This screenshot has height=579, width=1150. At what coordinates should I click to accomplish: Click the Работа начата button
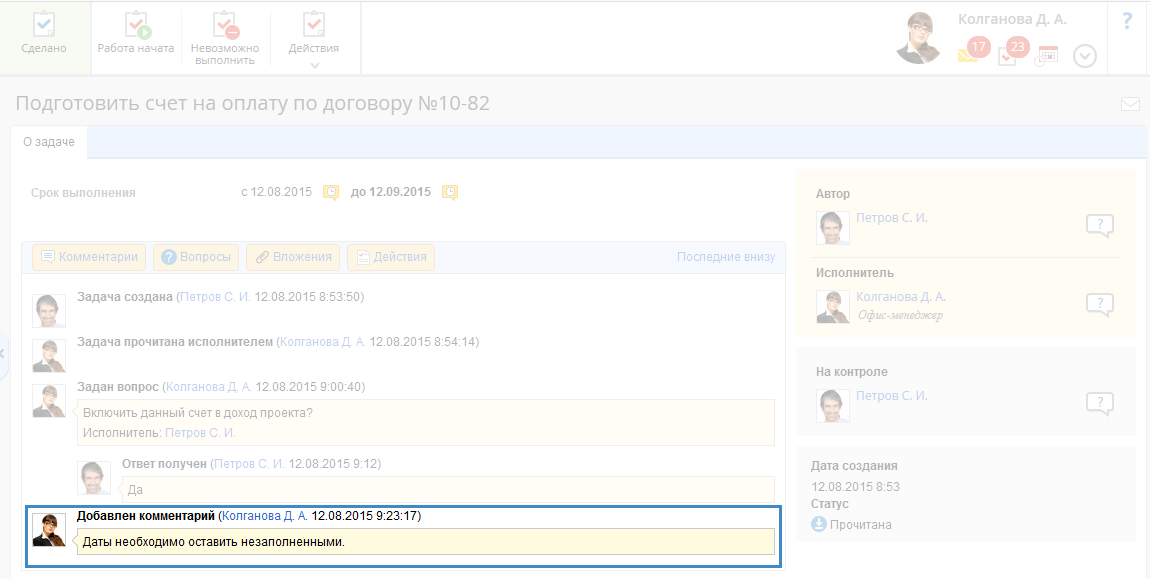coord(136,37)
